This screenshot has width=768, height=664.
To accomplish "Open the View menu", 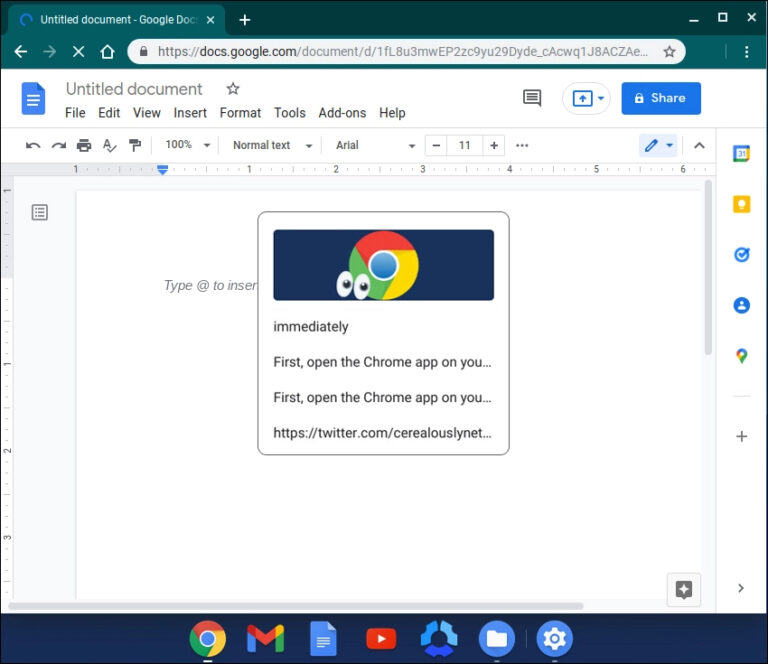I will (x=146, y=113).
